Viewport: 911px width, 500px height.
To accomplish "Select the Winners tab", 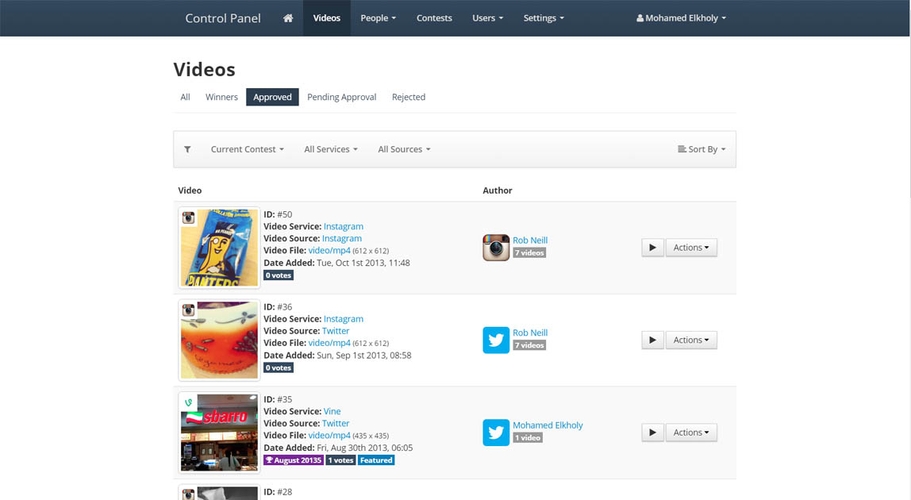I will click(221, 97).
